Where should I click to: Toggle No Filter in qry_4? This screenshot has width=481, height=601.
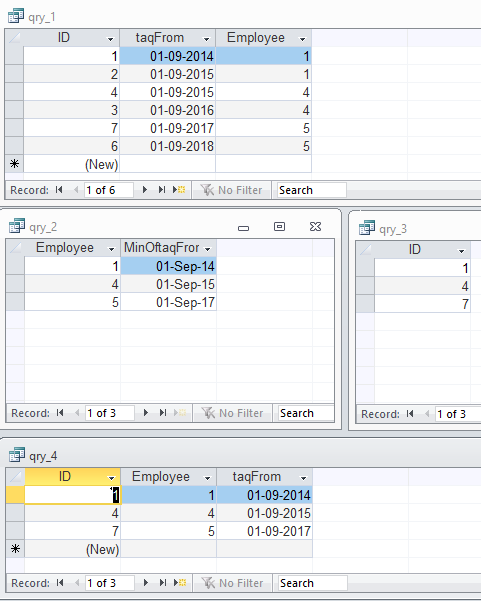[232, 583]
